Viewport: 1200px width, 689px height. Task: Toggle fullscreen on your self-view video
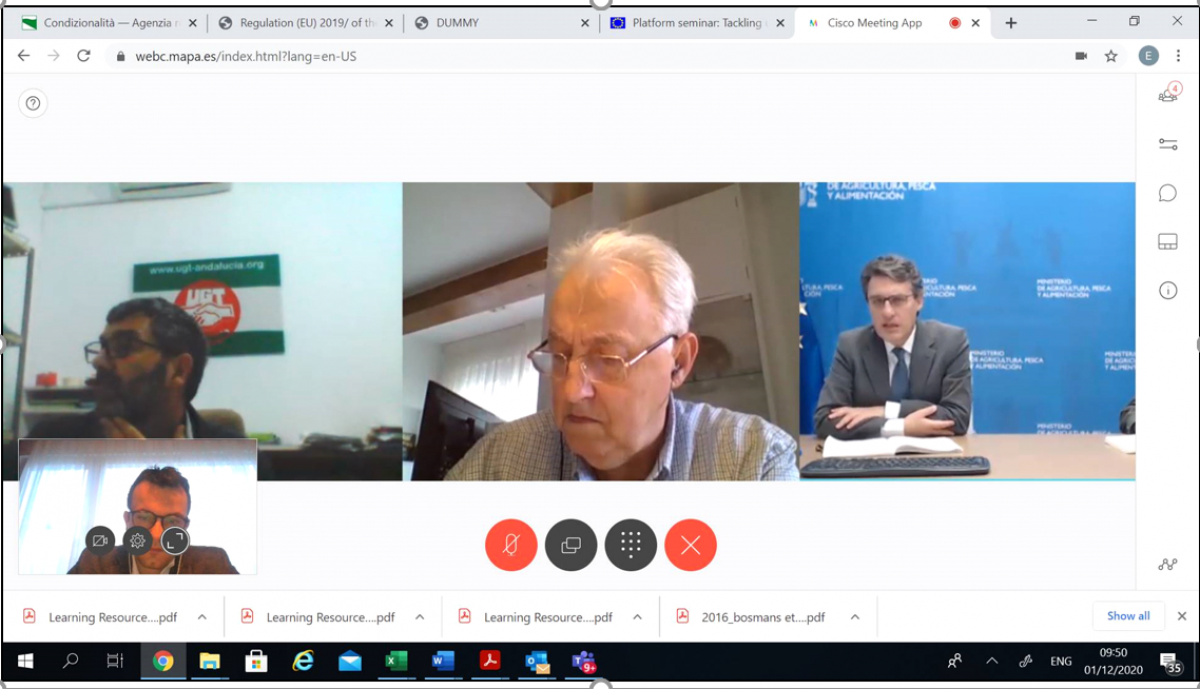pos(176,541)
